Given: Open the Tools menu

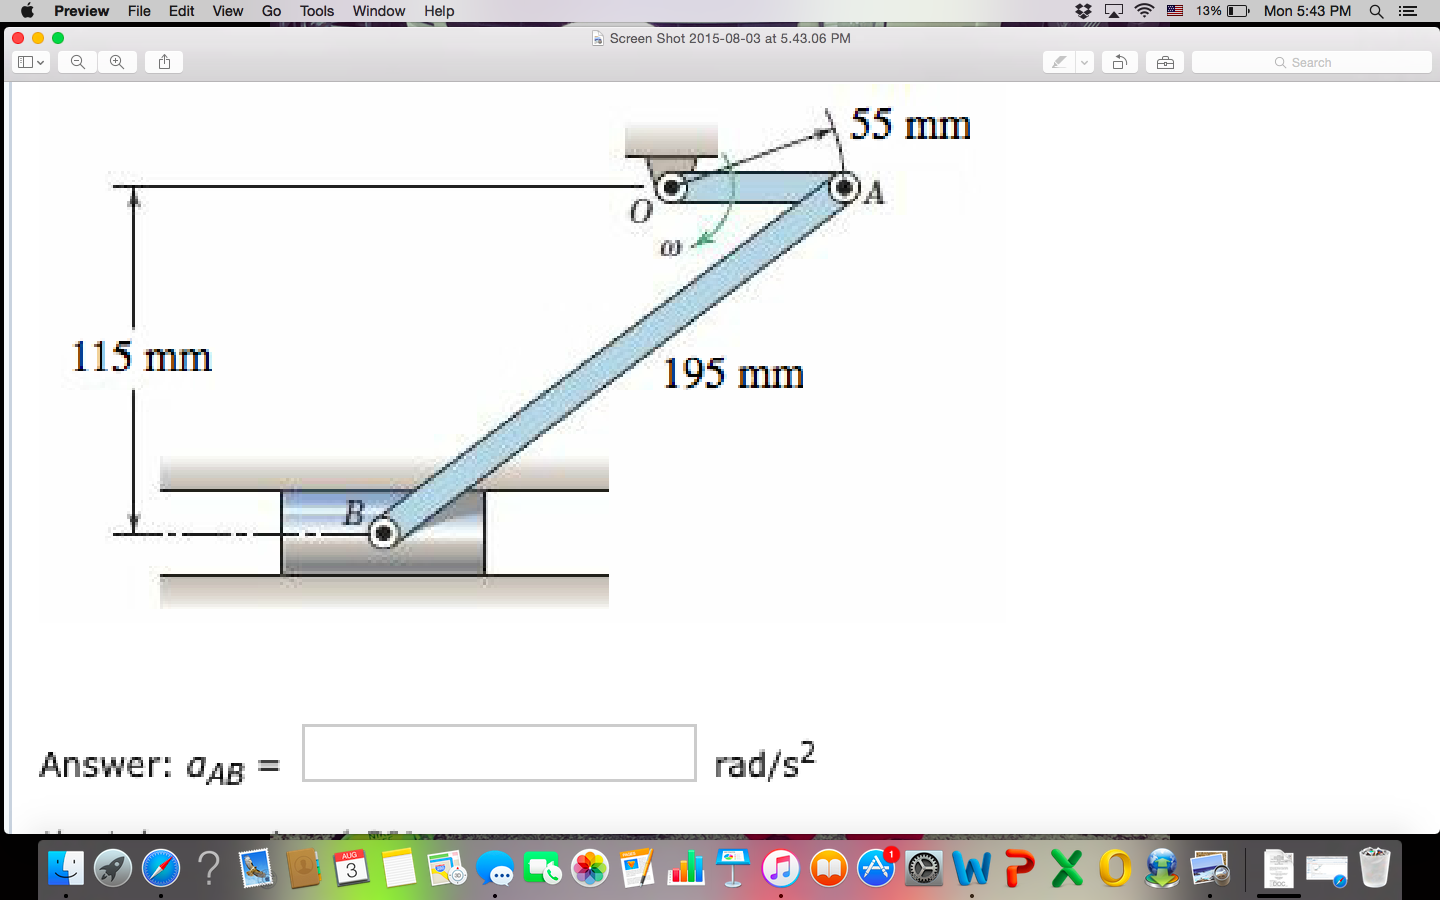Looking at the screenshot, I should click(316, 11).
